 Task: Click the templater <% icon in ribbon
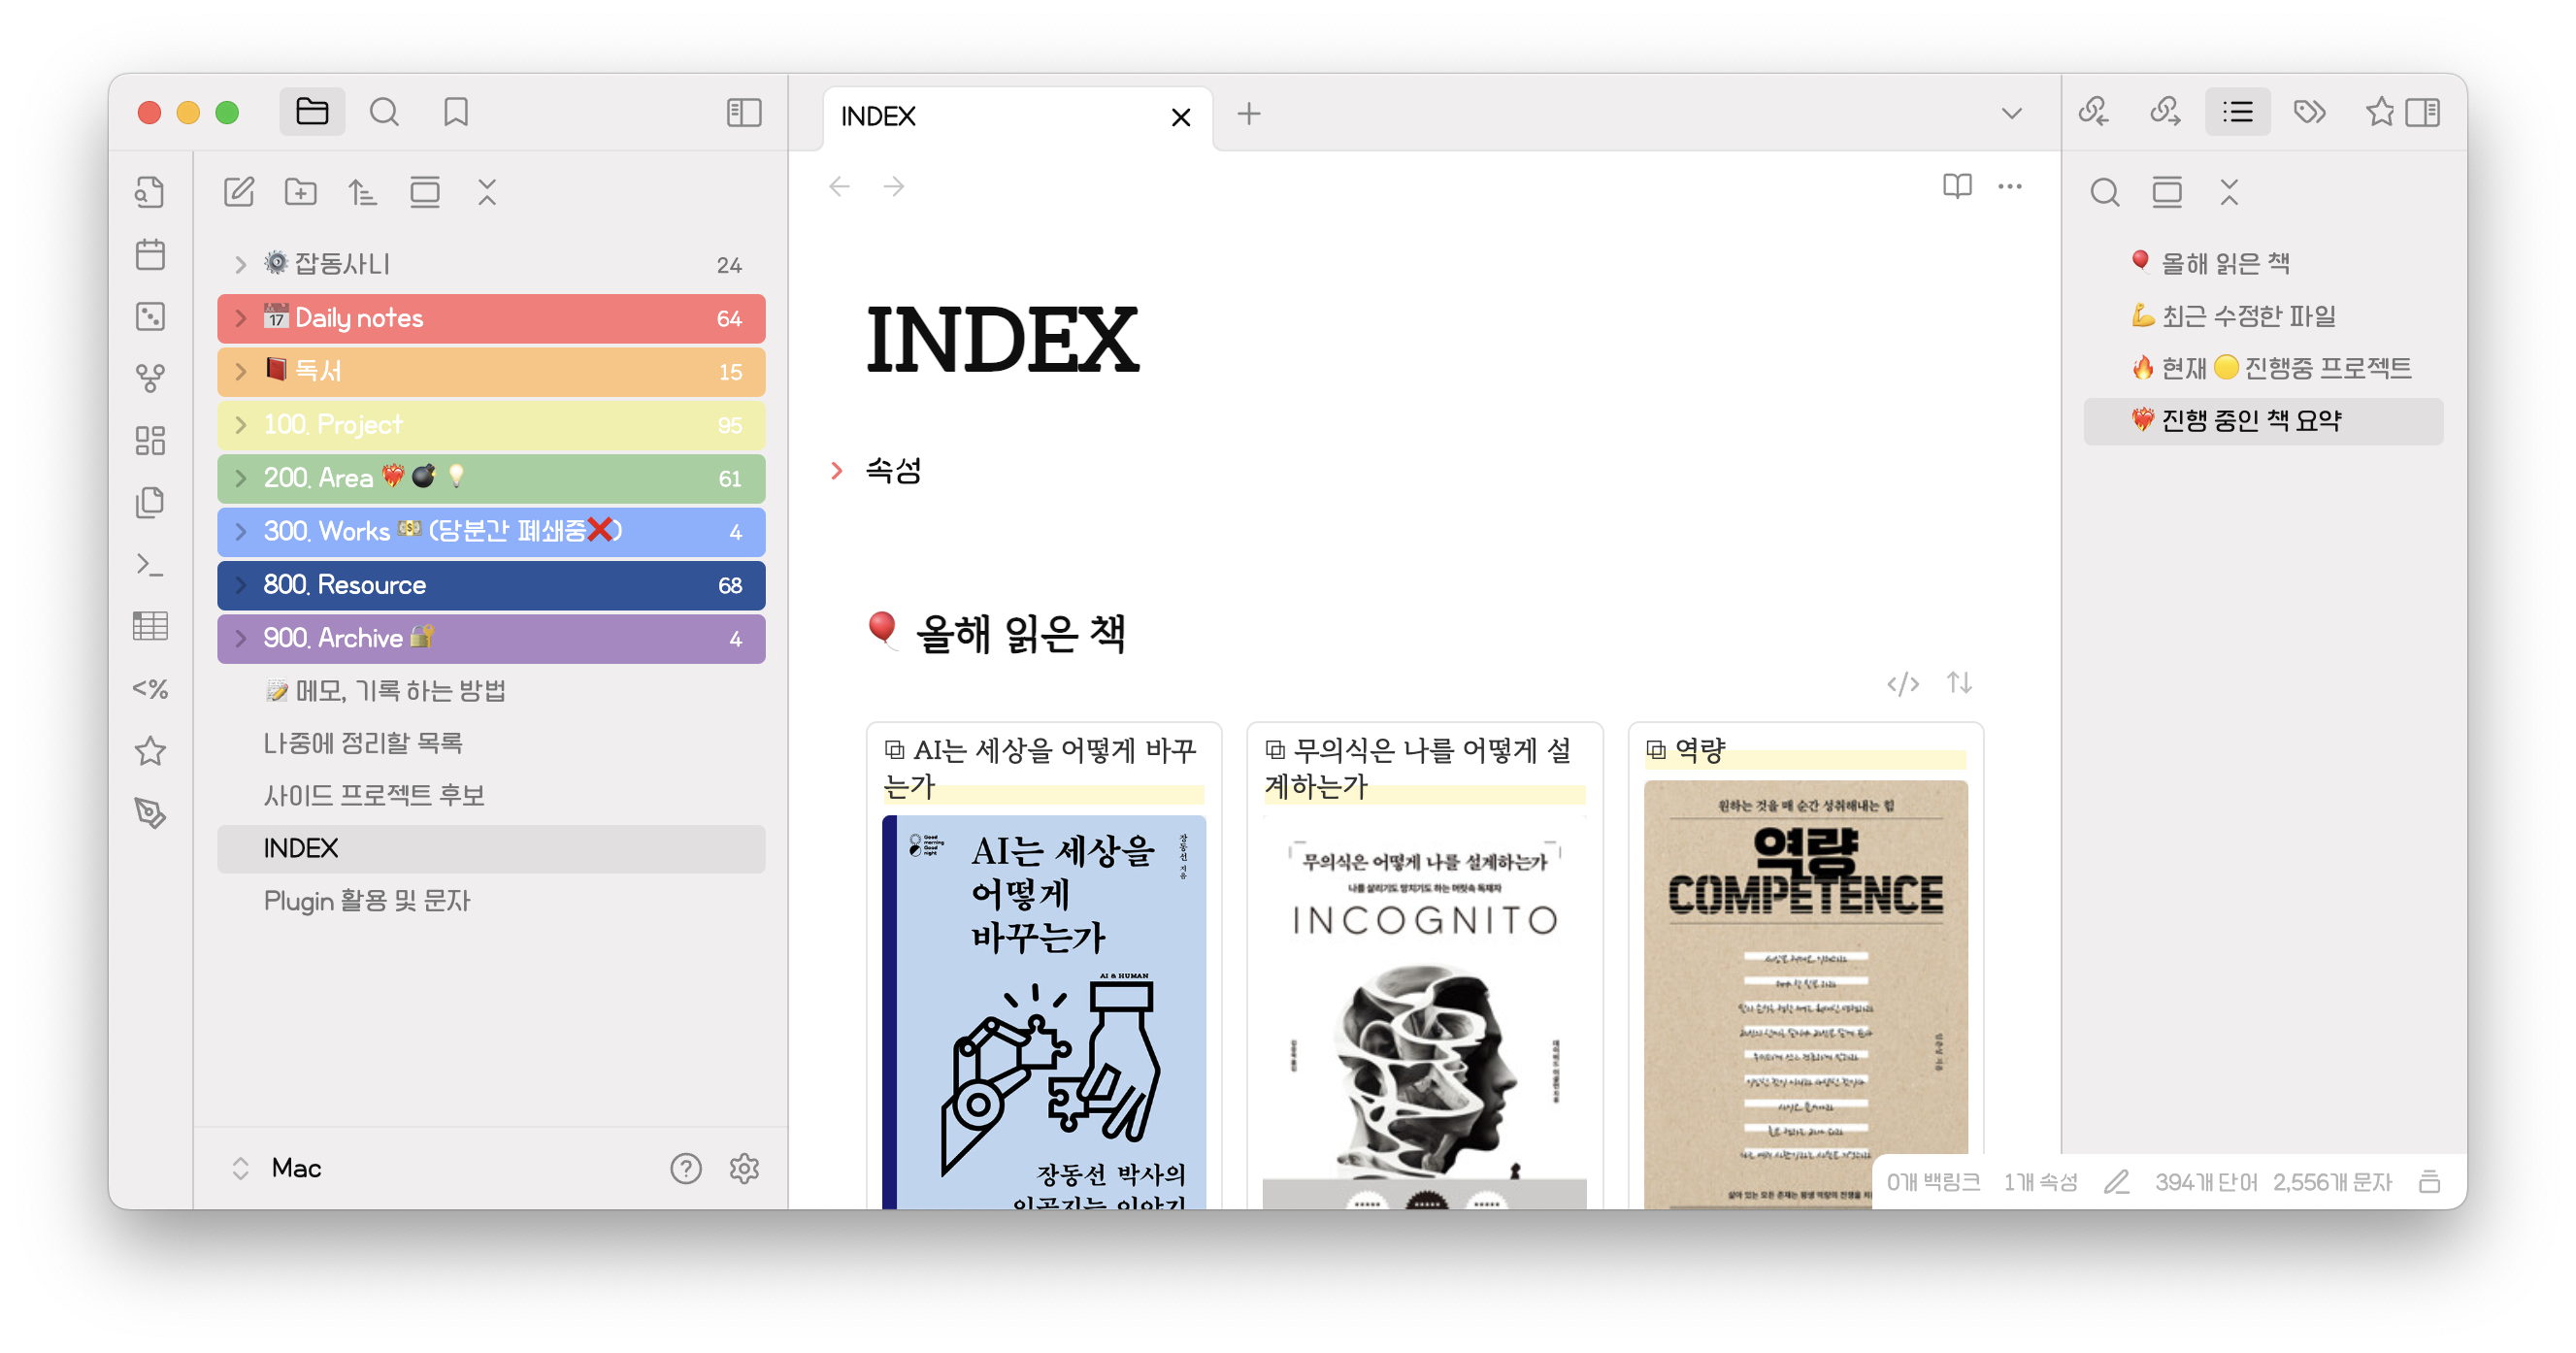150,688
